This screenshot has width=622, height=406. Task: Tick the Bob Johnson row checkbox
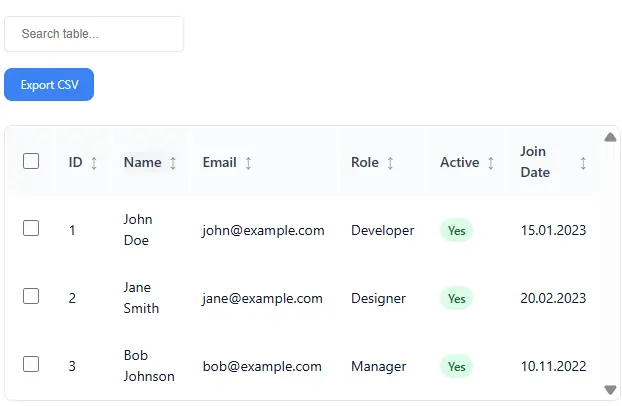pyautogui.click(x=31, y=365)
